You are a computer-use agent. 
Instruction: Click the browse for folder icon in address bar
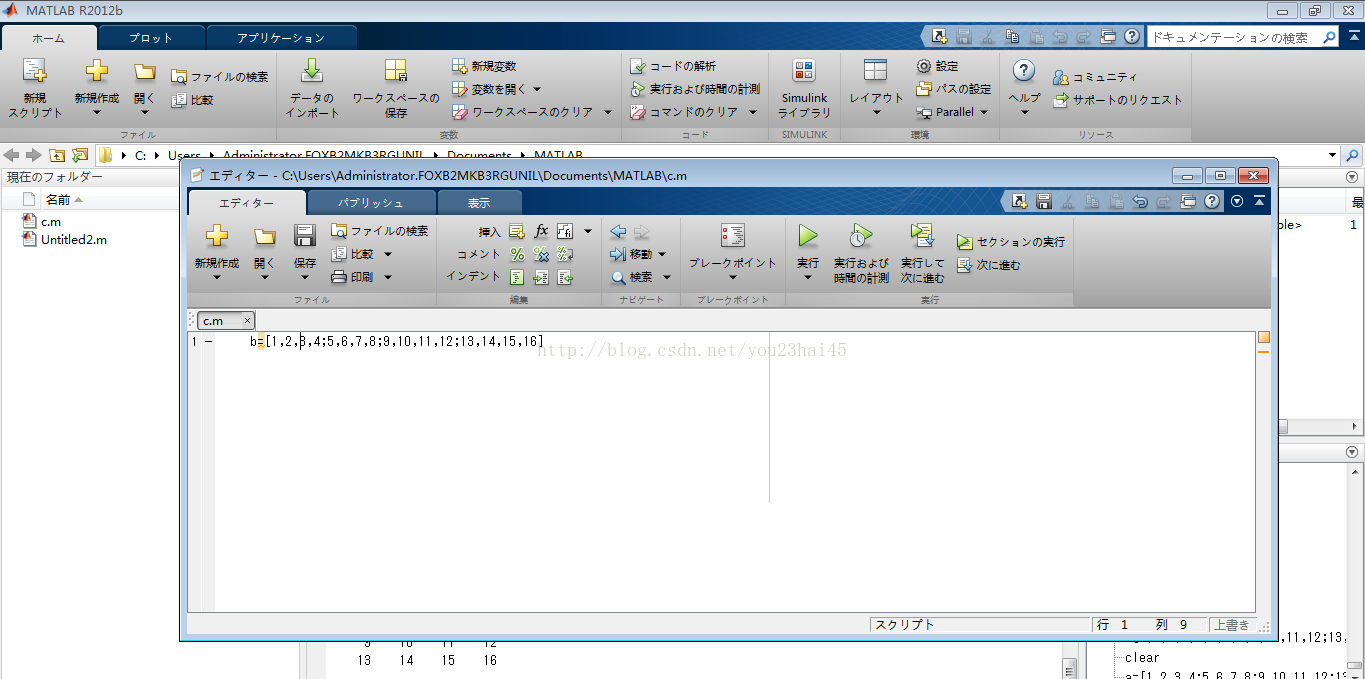pos(80,155)
